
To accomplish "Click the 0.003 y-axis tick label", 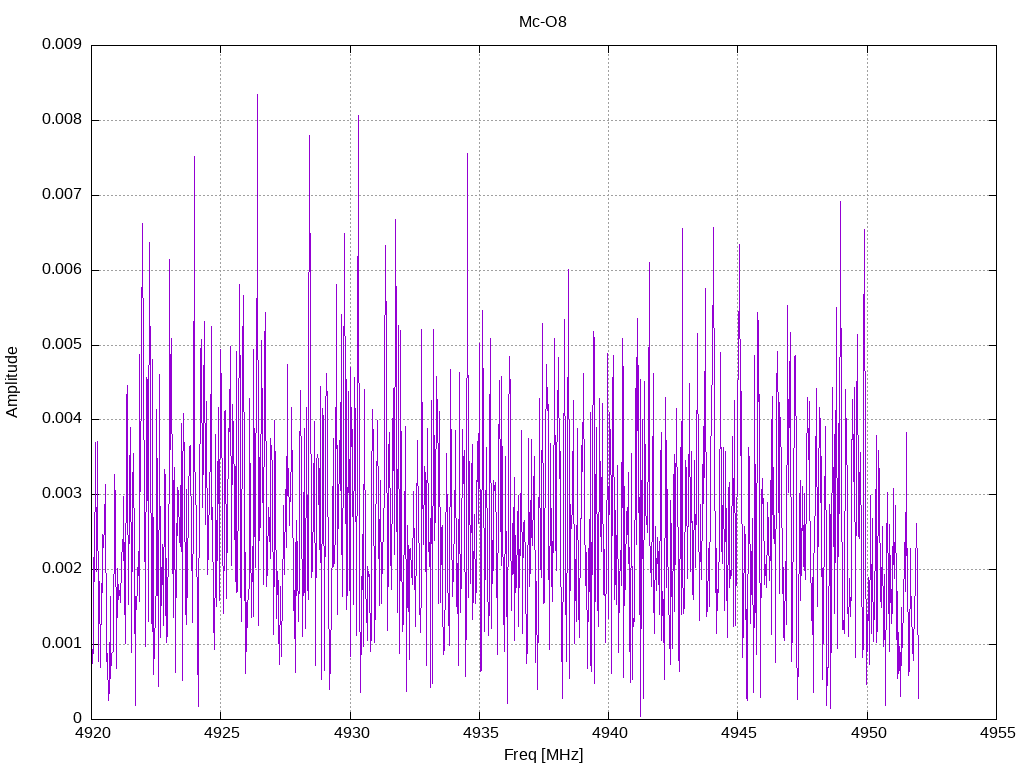I will pyautogui.click(x=62, y=494).
